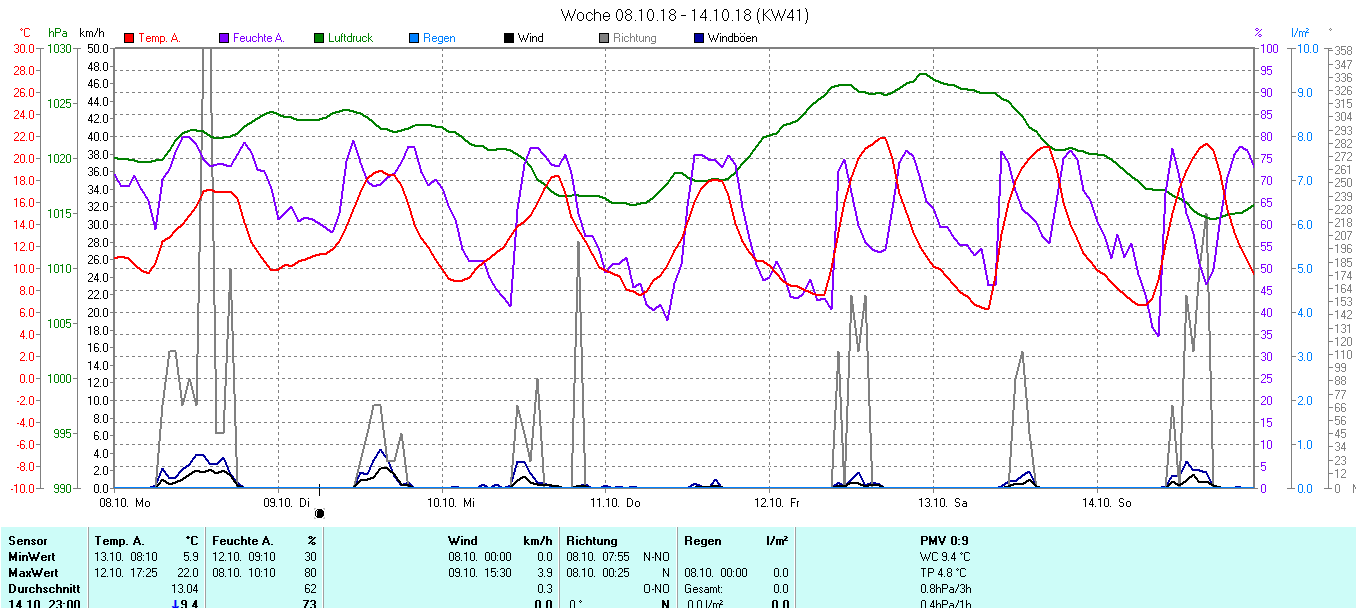This screenshot has width=1356, height=608.
Task: Click the blue Regen legend square
Action: (414, 39)
